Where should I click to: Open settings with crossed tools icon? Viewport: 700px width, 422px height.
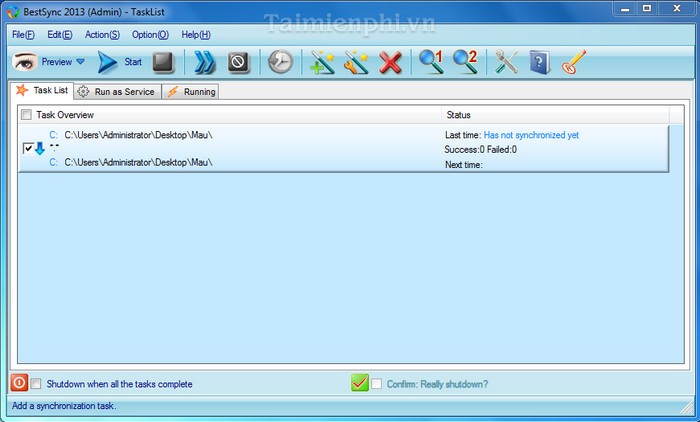point(506,62)
